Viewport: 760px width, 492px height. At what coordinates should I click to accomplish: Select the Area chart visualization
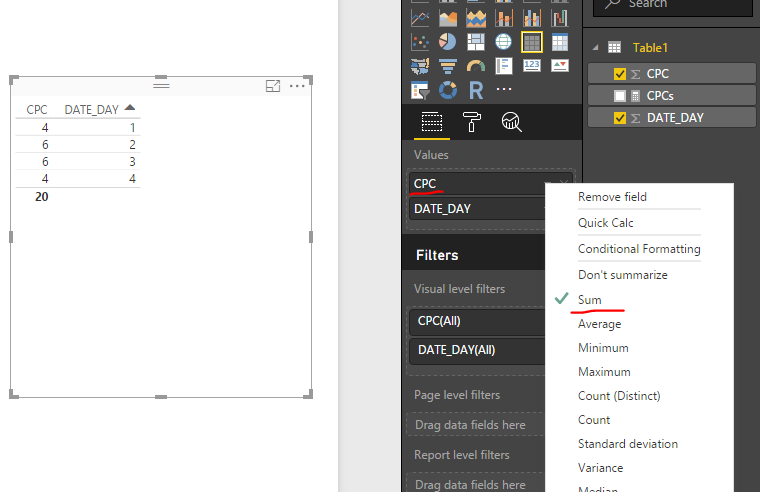tap(448, 18)
